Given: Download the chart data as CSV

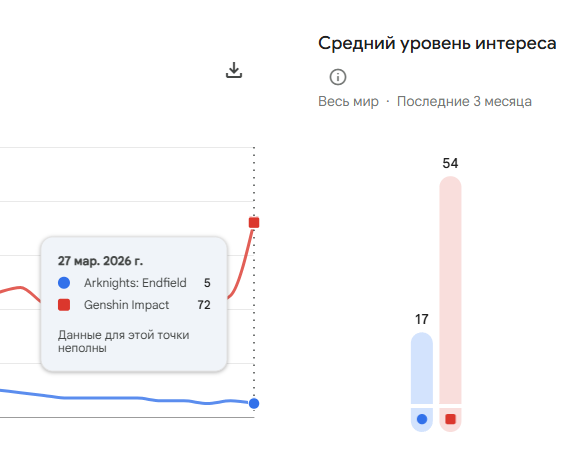Looking at the screenshot, I should (x=234, y=70).
